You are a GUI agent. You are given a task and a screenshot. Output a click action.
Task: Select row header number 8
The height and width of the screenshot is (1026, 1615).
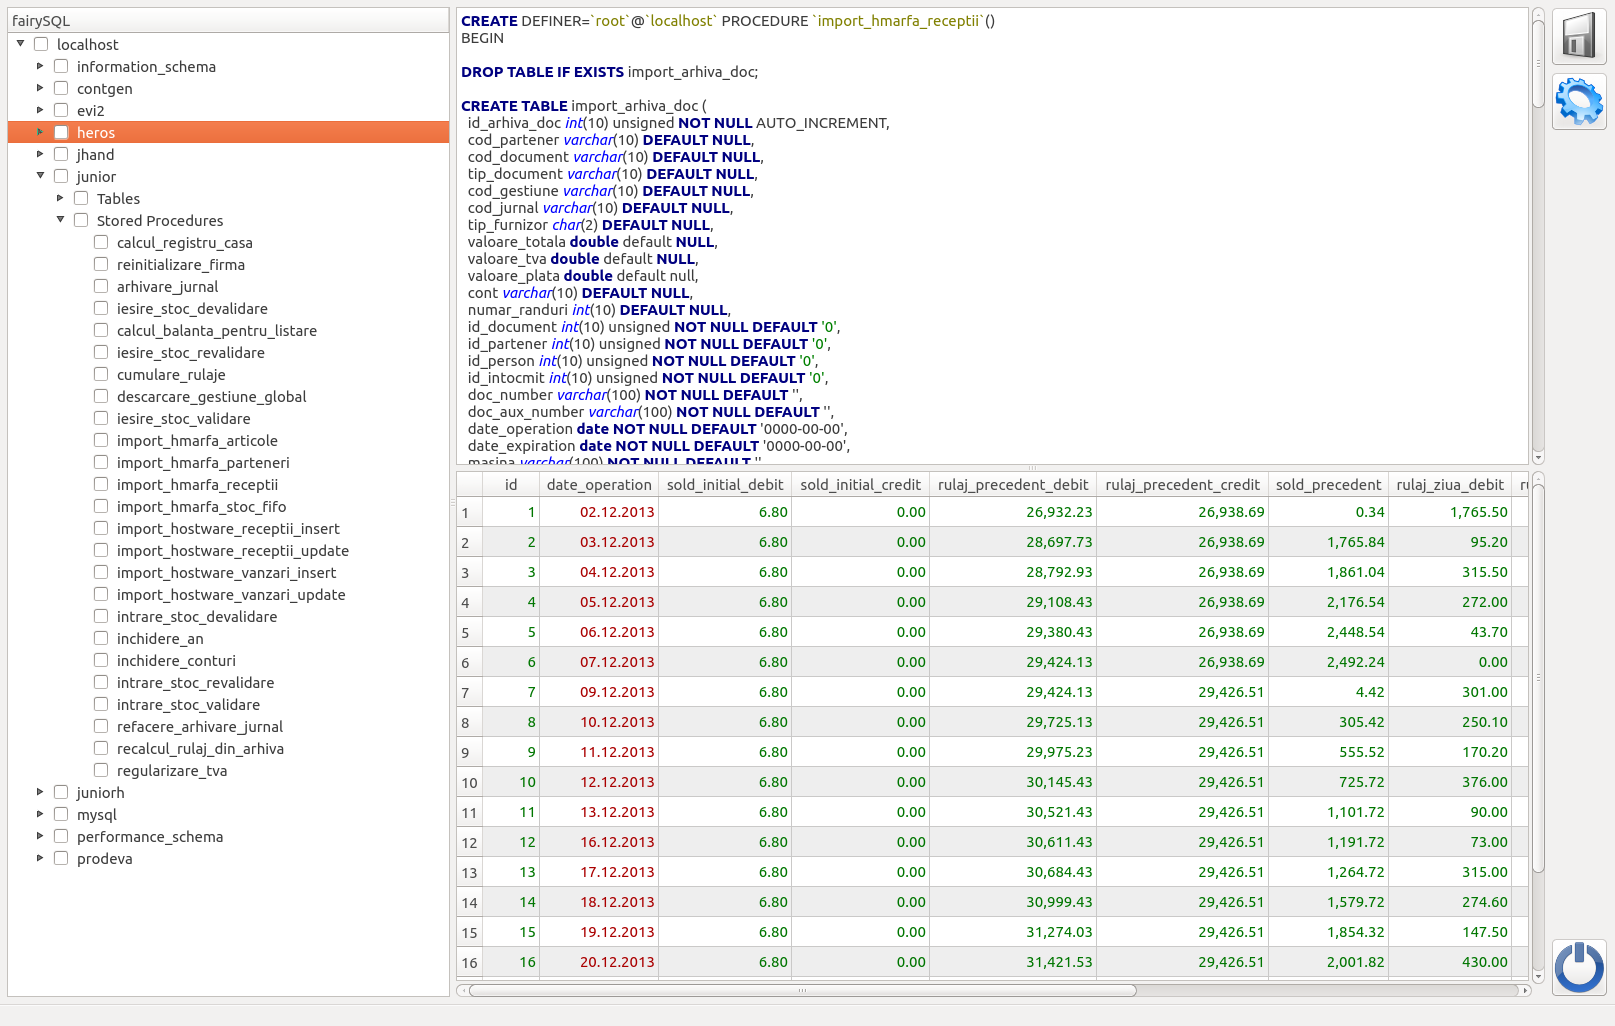click(x=469, y=722)
